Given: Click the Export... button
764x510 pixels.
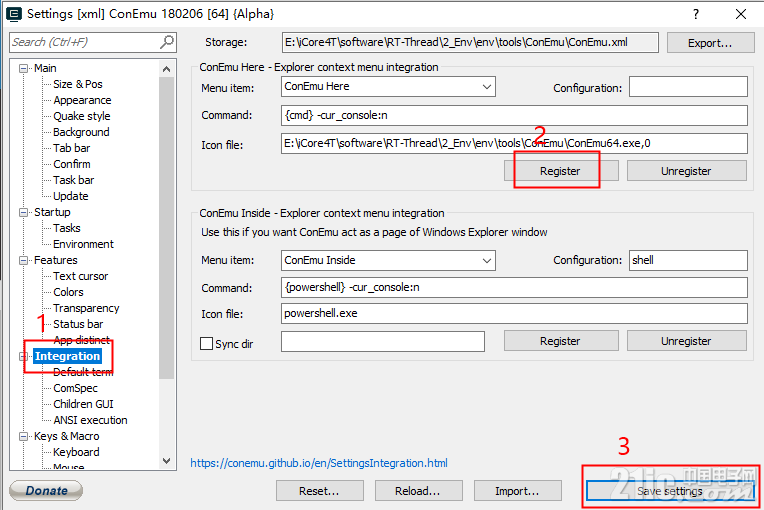Looking at the screenshot, I should tap(710, 43).
